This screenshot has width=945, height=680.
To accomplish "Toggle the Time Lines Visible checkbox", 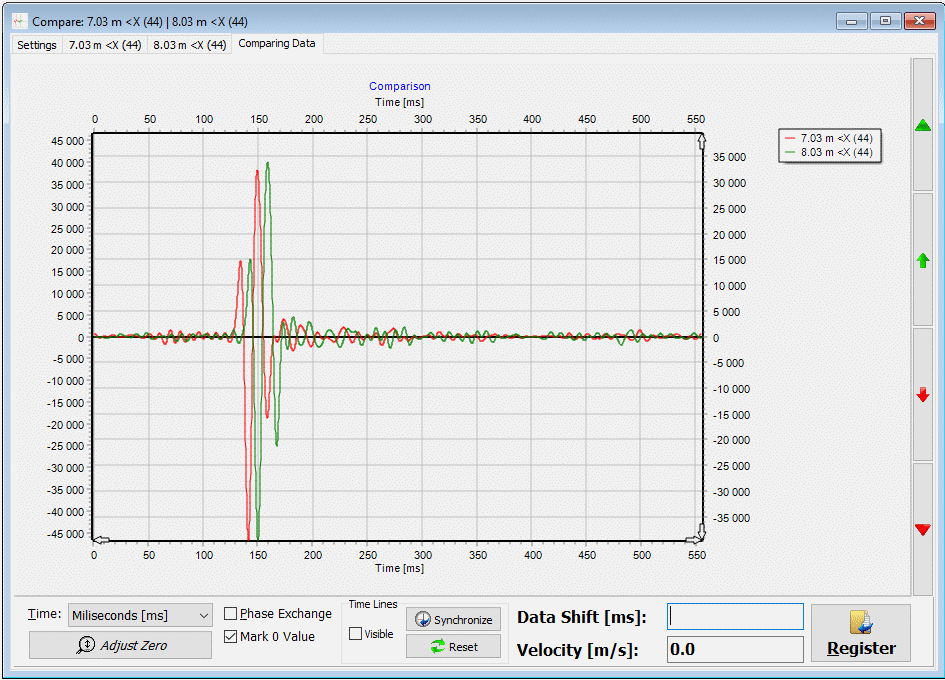I will (x=355, y=634).
